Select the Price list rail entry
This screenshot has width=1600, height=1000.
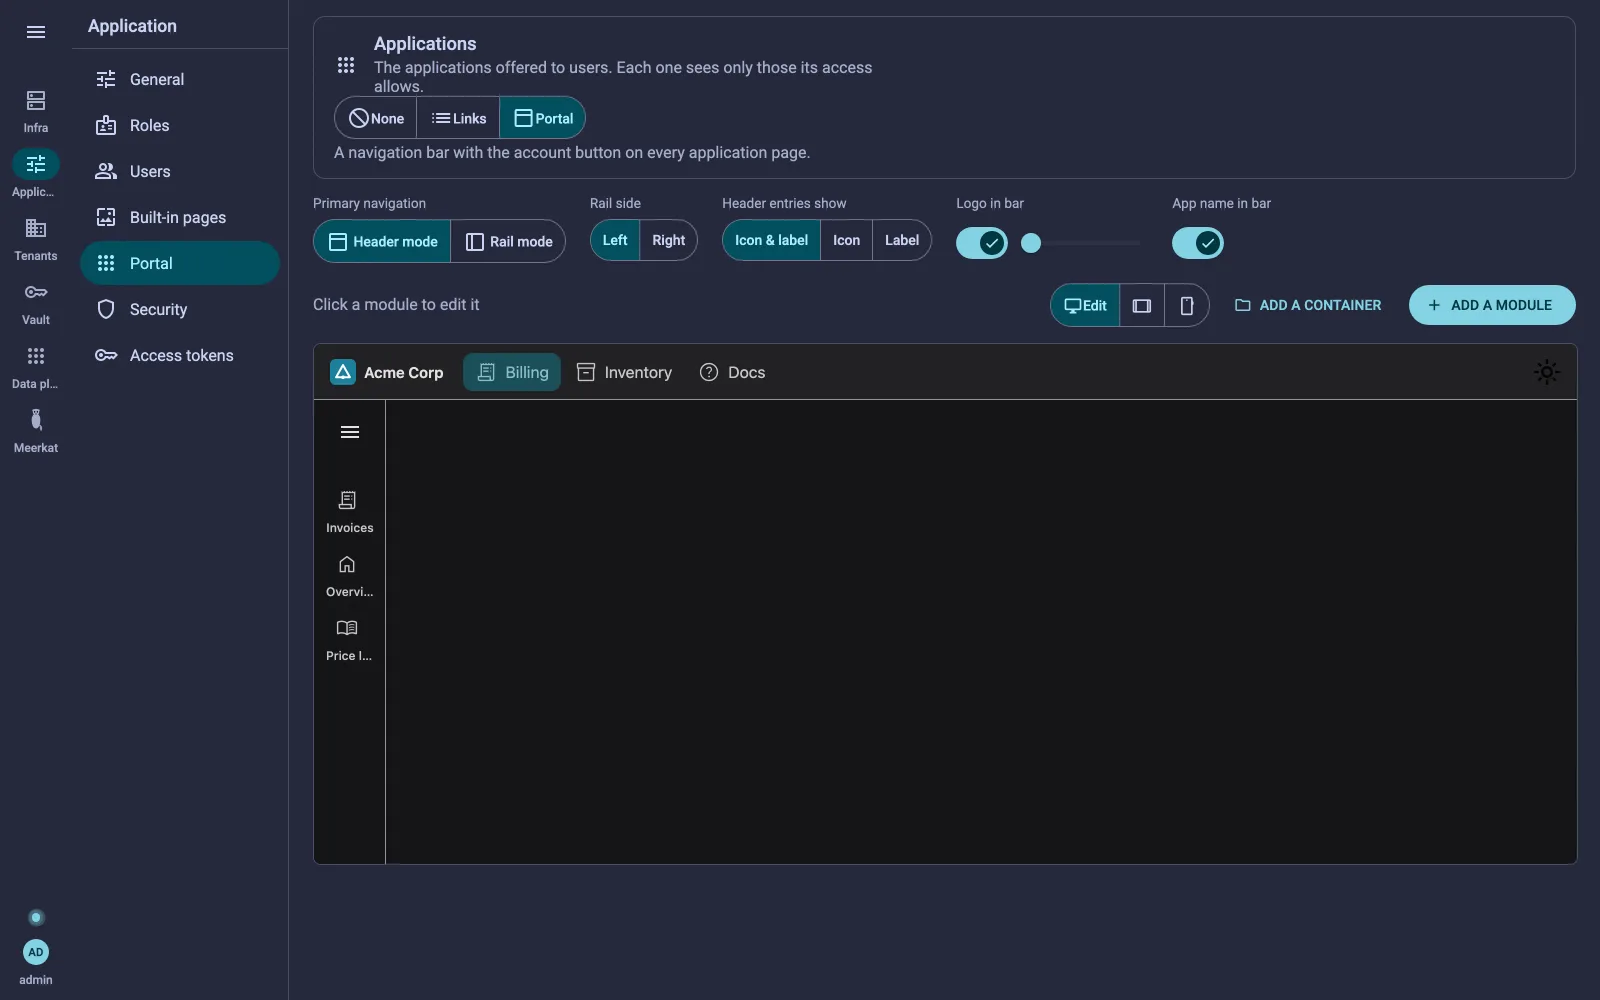click(349, 639)
